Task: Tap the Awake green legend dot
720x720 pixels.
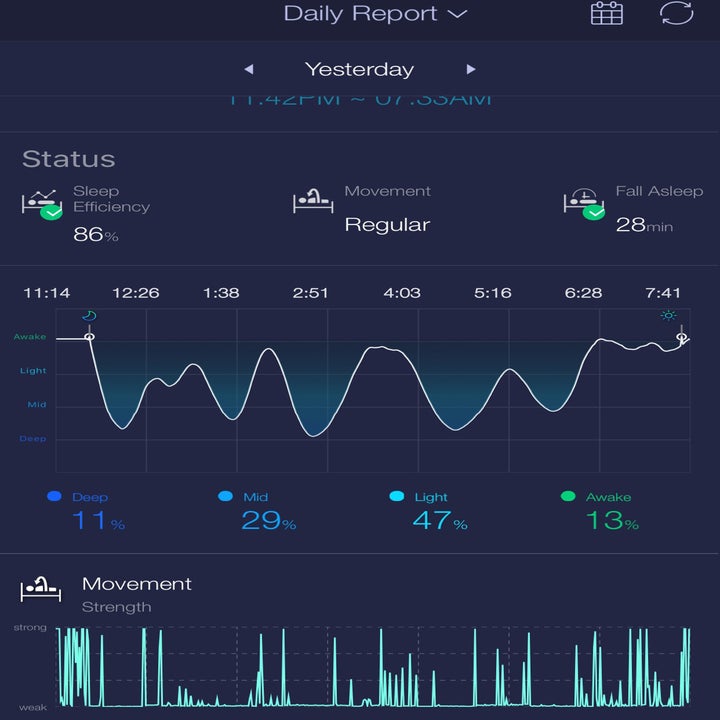Action: (568, 497)
